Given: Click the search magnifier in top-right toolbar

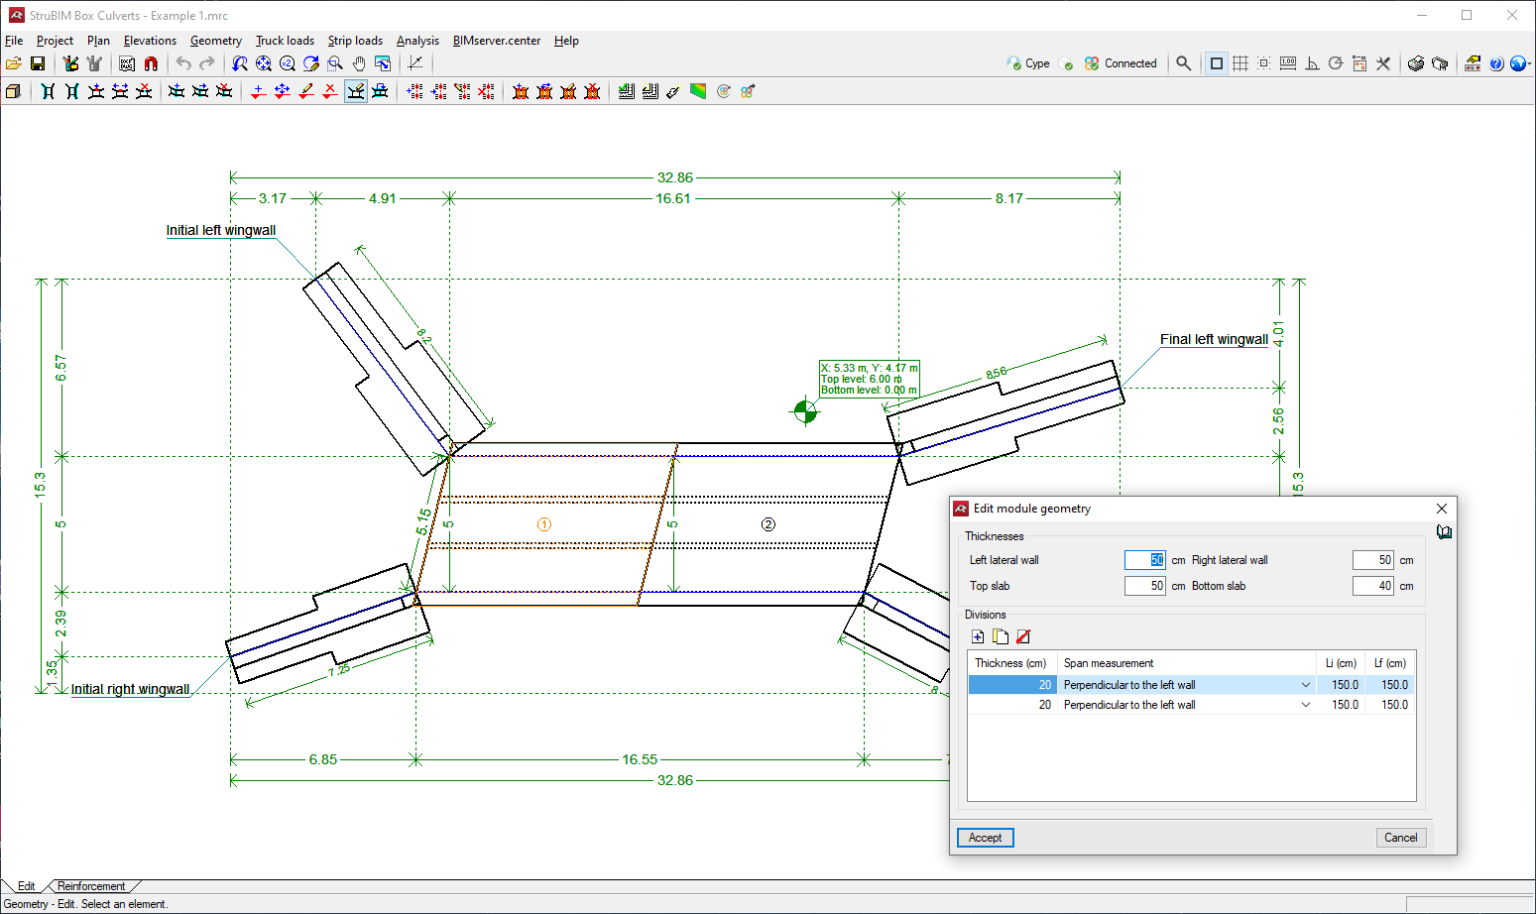Looking at the screenshot, I should click(x=1184, y=63).
